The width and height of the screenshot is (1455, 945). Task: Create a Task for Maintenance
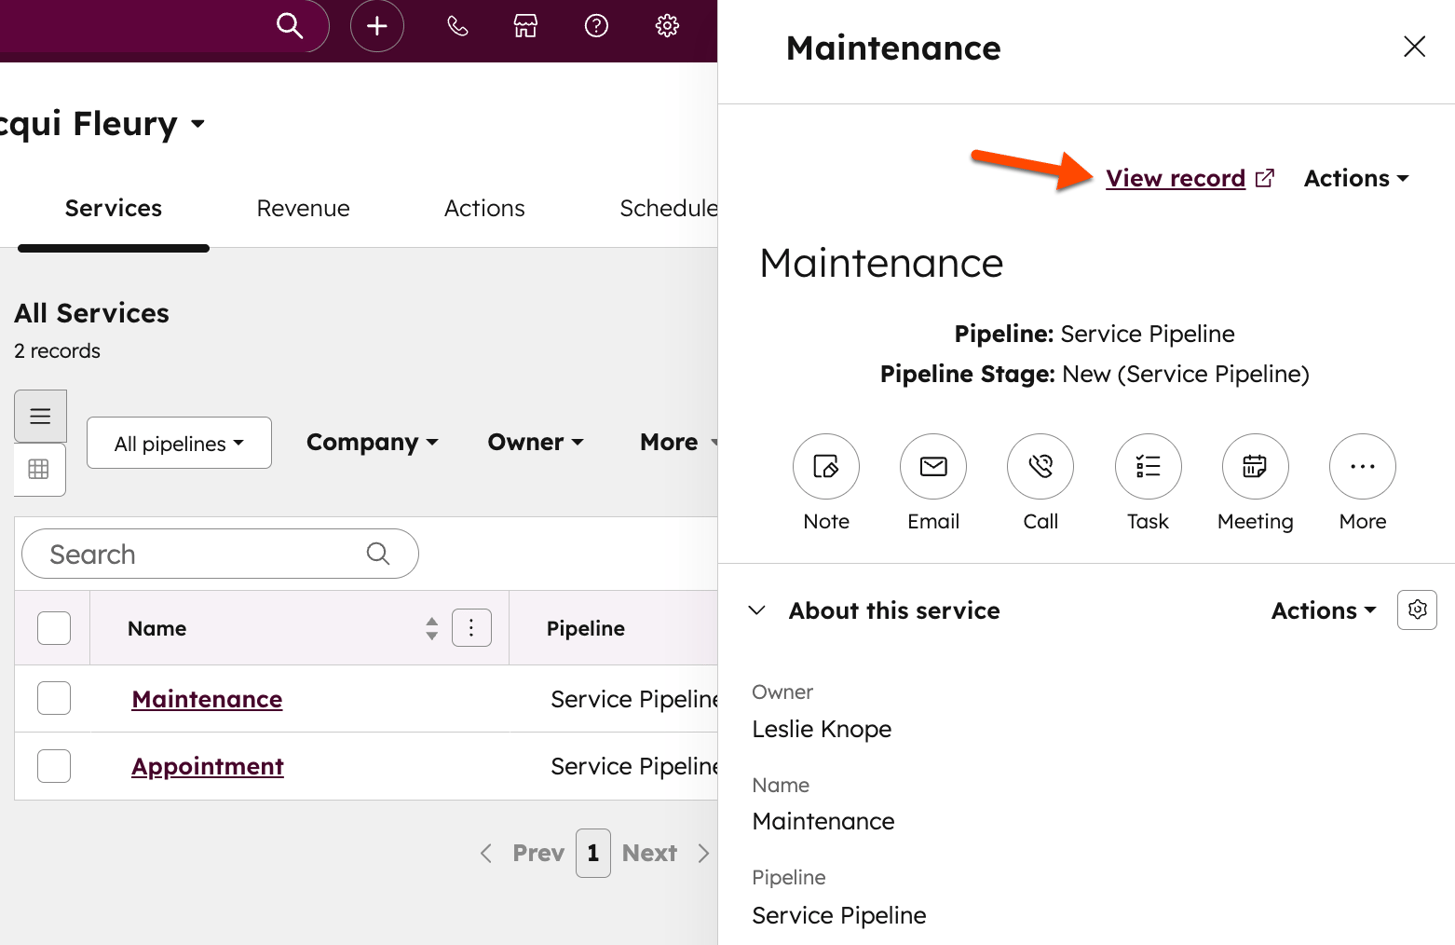tap(1147, 466)
